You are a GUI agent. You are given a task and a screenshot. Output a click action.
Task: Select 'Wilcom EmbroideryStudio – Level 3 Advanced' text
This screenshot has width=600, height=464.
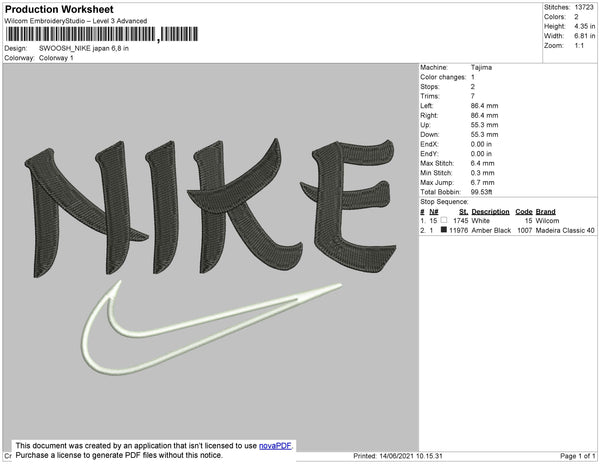click(x=76, y=21)
